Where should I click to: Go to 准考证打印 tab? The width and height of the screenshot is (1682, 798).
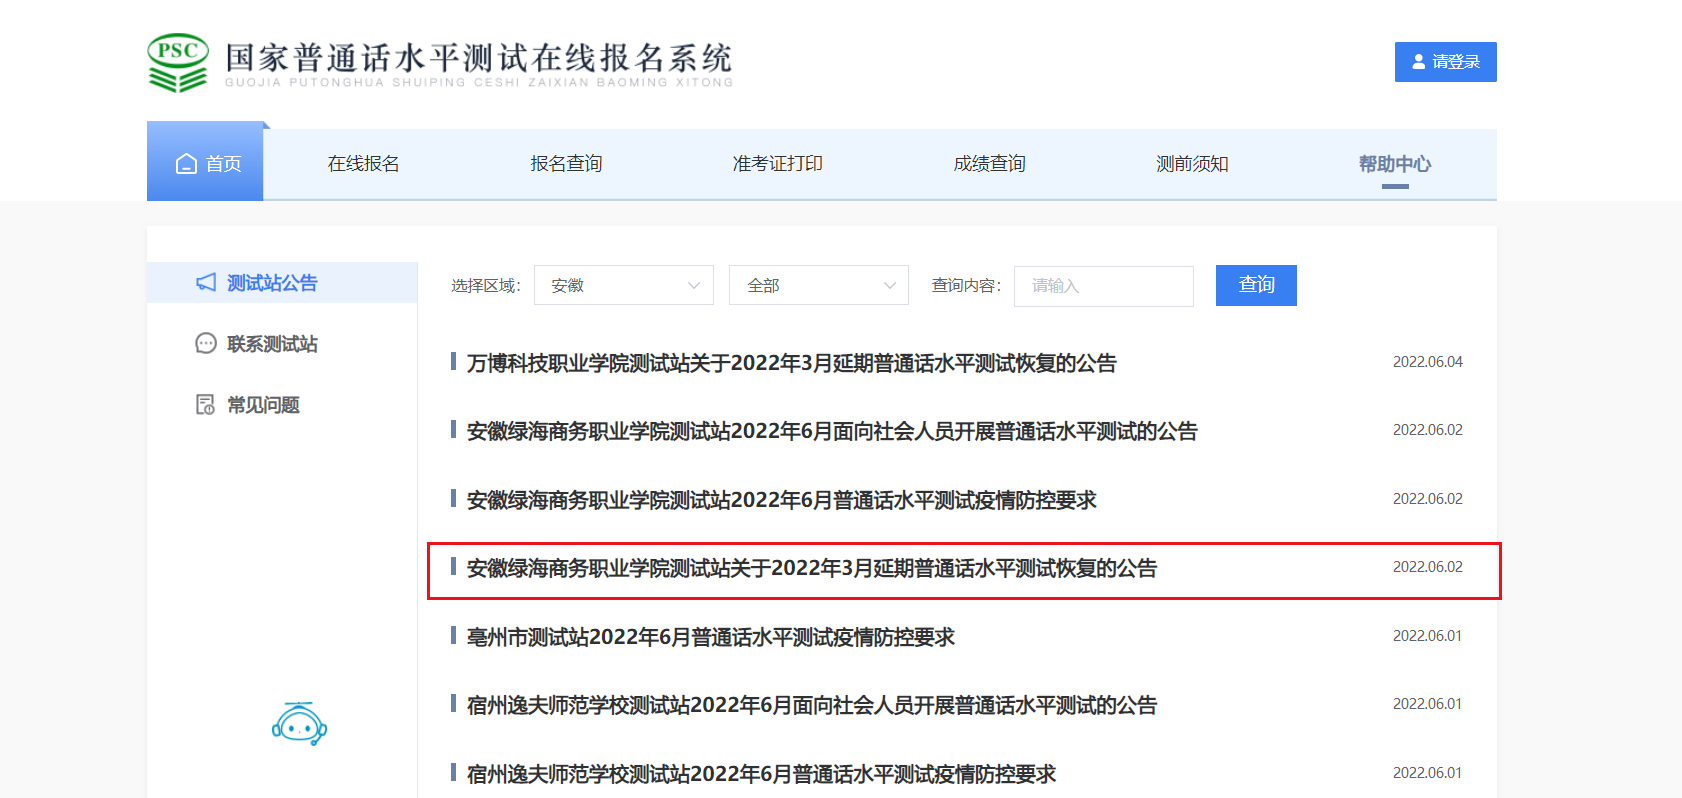point(778,164)
